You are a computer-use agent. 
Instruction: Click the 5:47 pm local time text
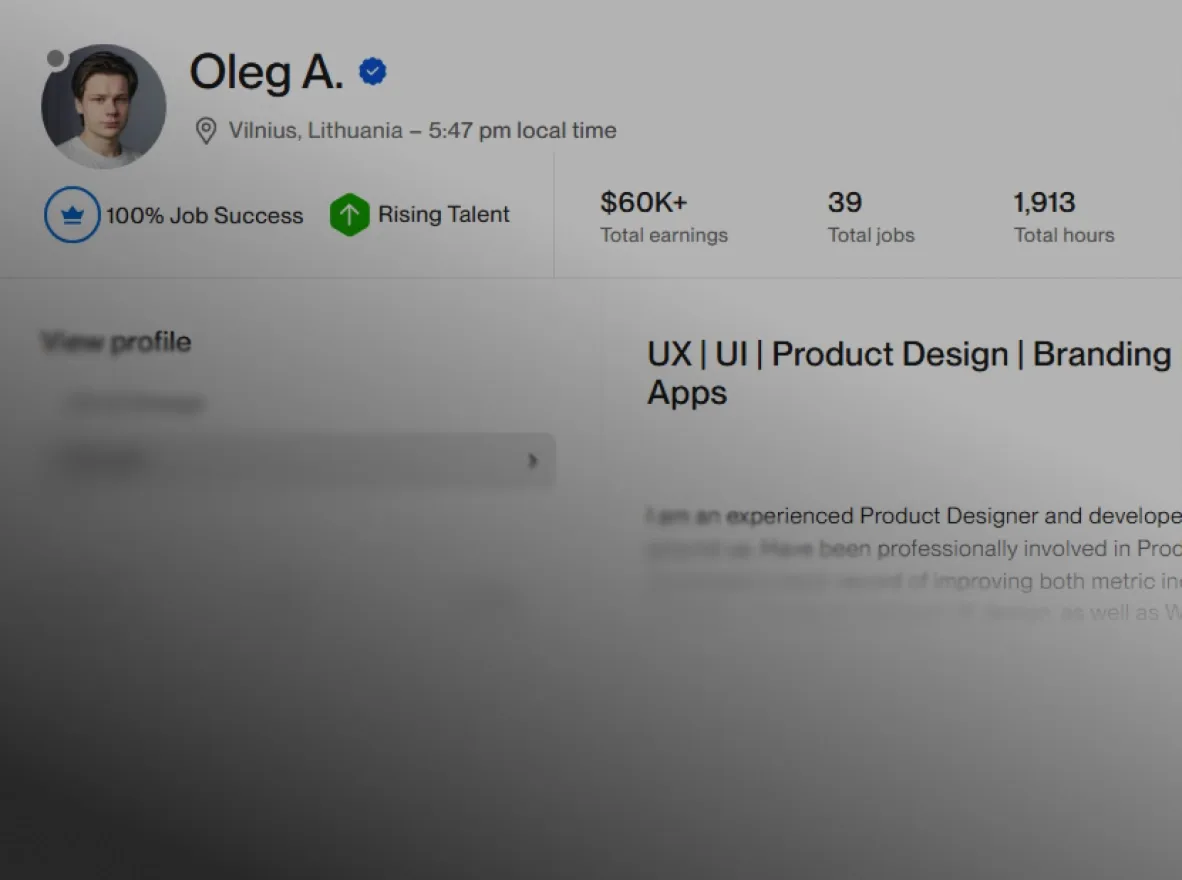coord(522,130)
